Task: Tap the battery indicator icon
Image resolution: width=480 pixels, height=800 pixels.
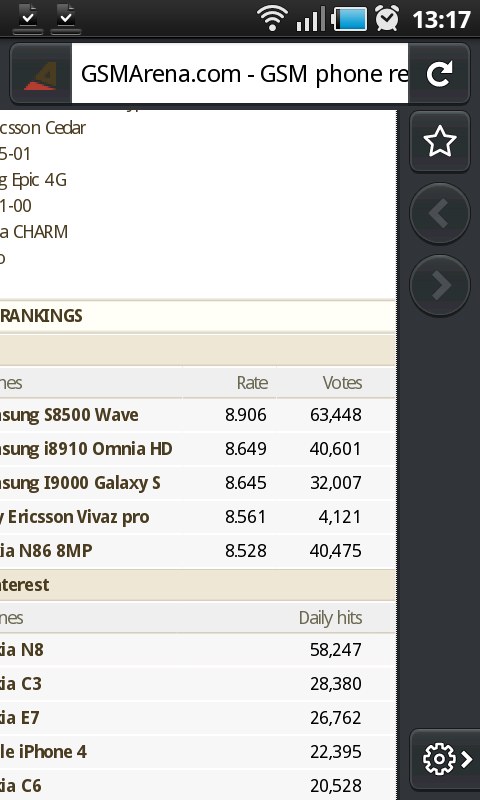Action: pos(349,19)
